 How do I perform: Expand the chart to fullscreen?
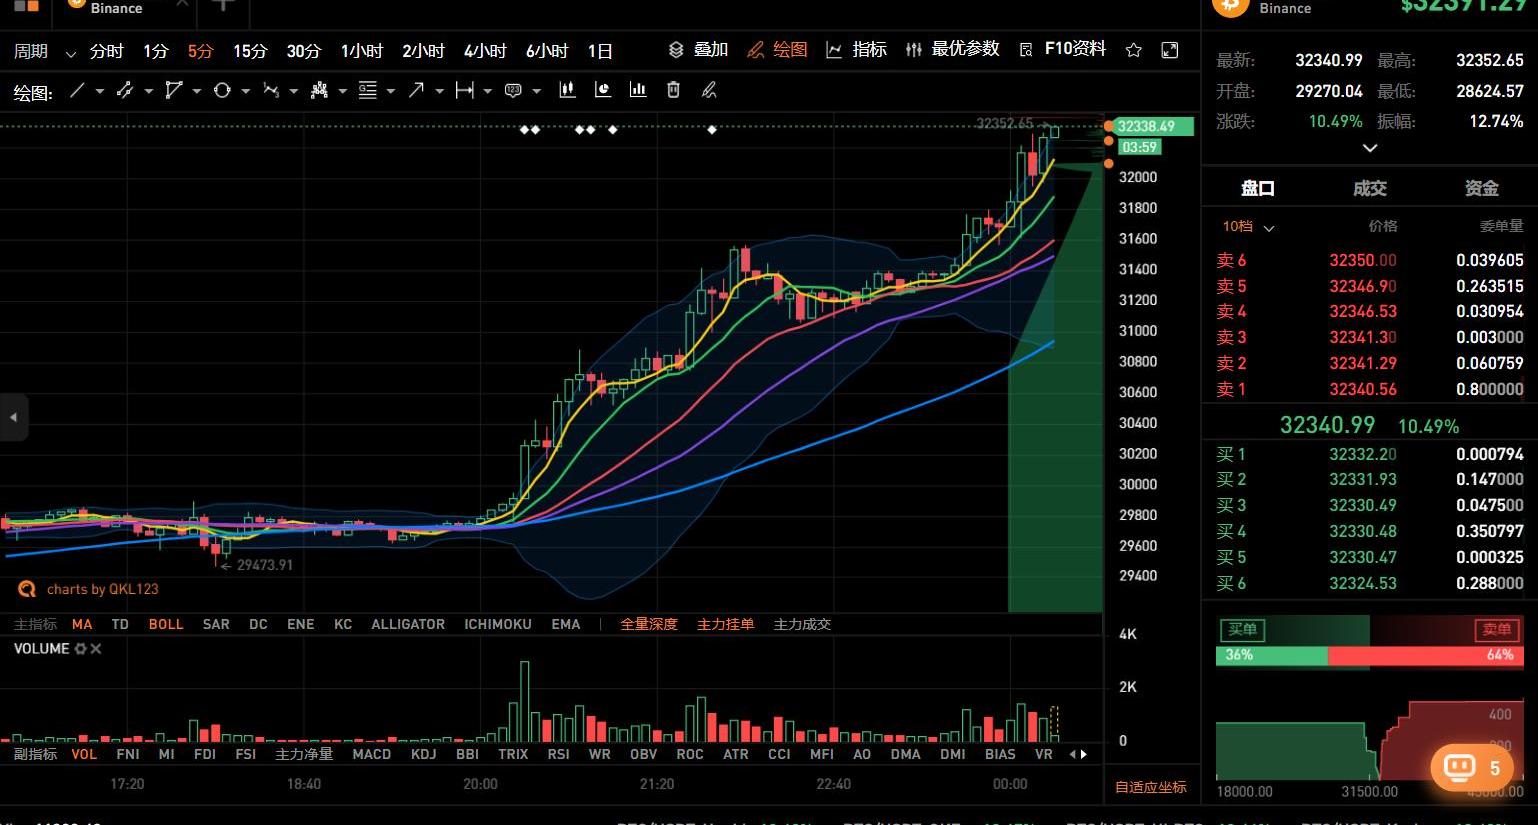pyautogui.click(x=1170, y=50)
